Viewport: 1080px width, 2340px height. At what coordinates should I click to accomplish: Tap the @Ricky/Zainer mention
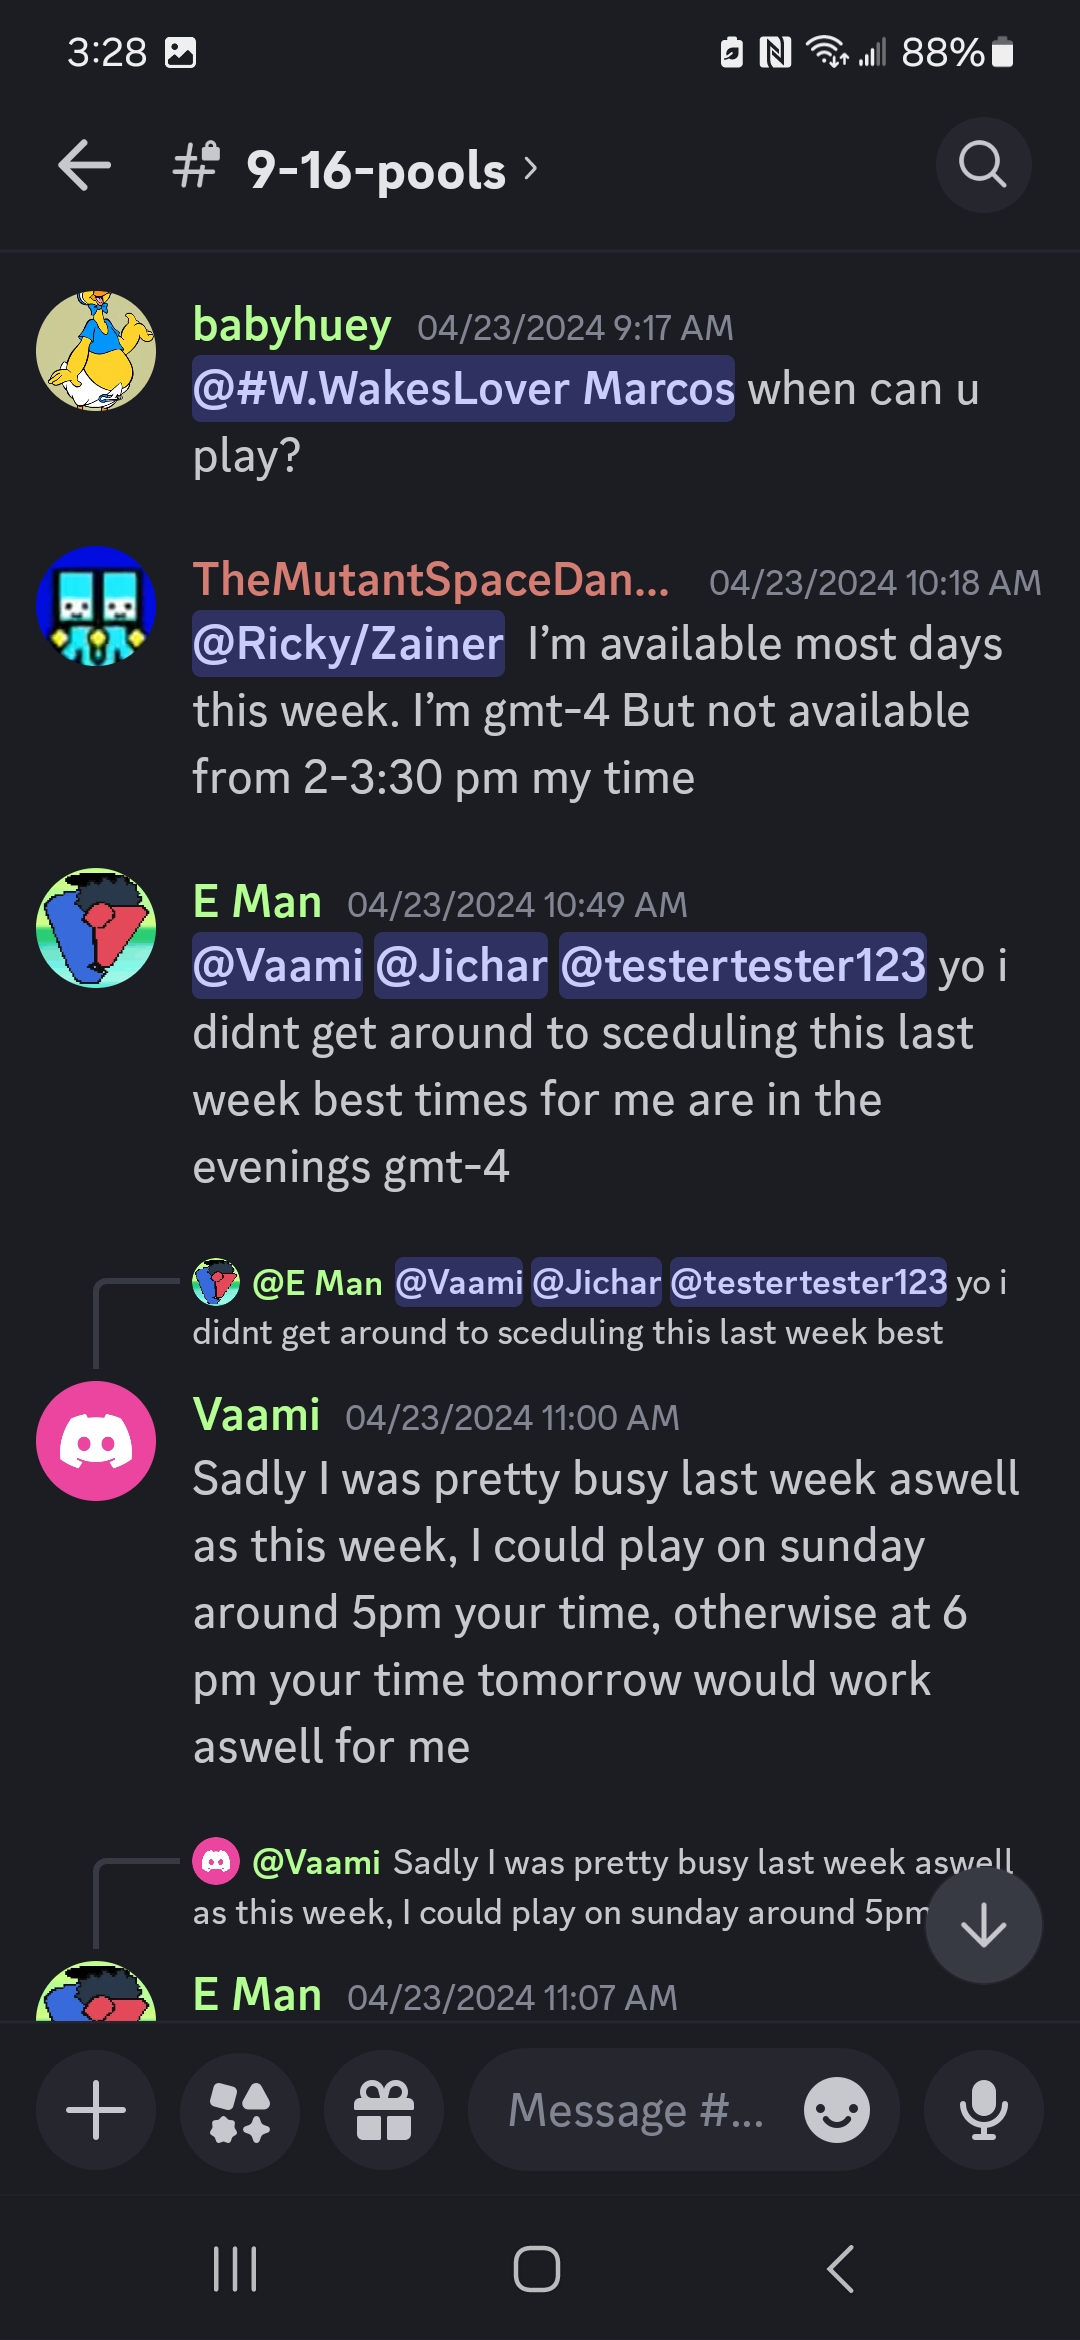point(348,644)
